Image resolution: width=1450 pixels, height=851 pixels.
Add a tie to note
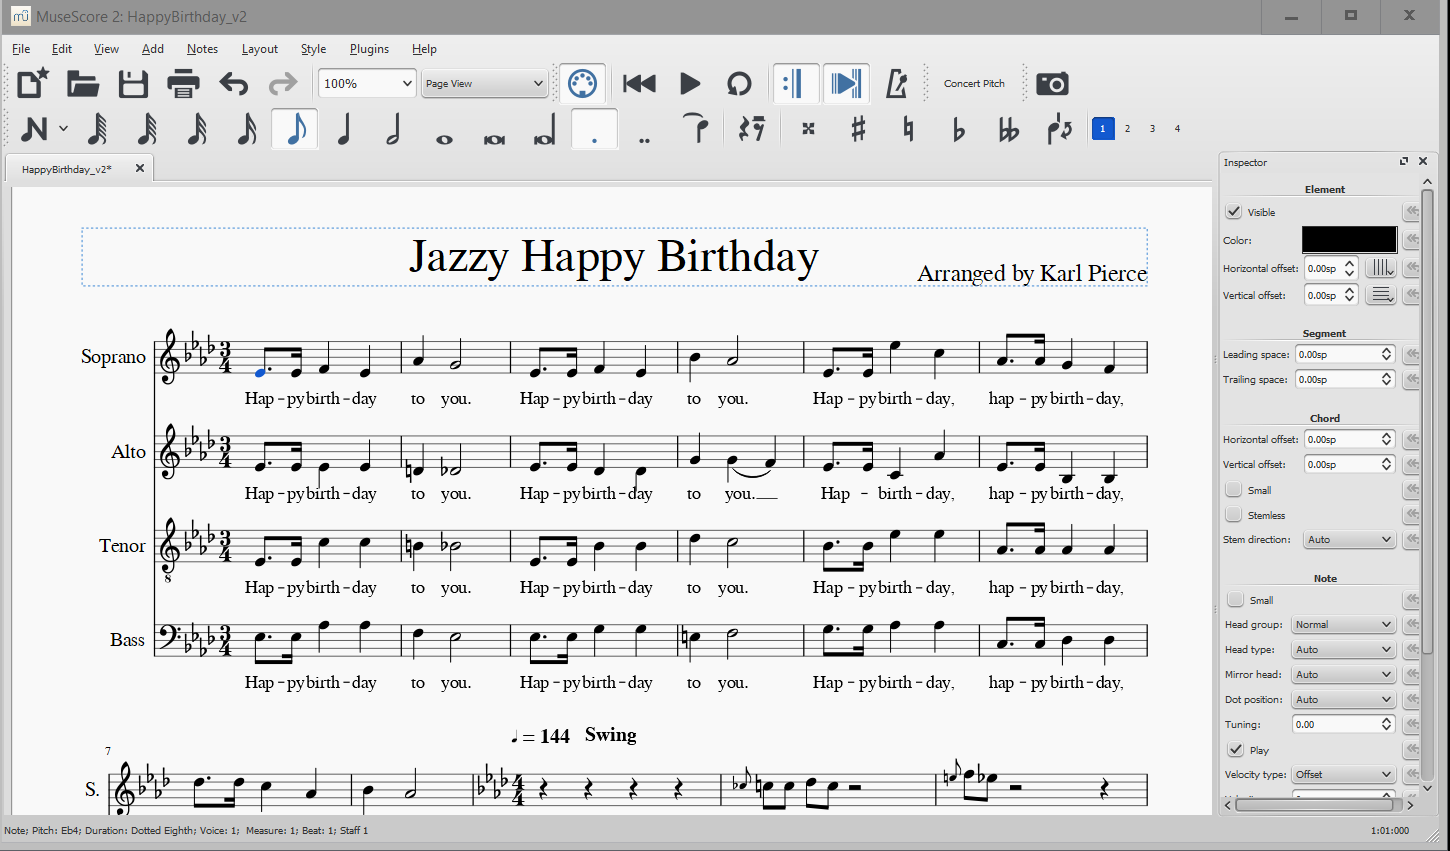pos(696,129)
